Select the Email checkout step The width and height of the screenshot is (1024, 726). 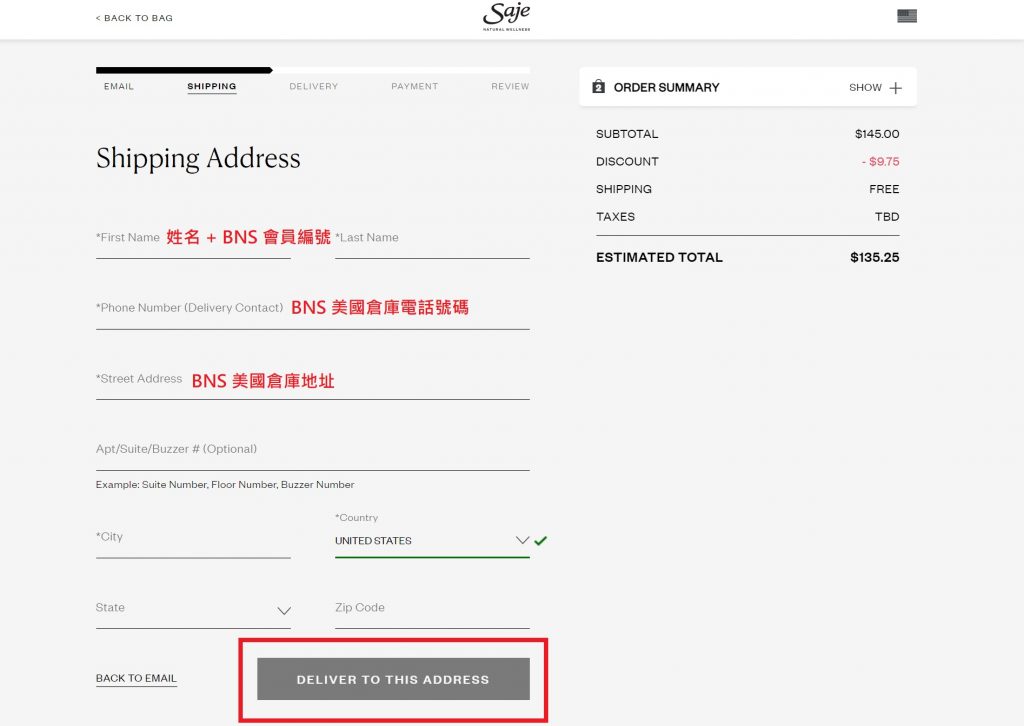(x=119, y=87)
